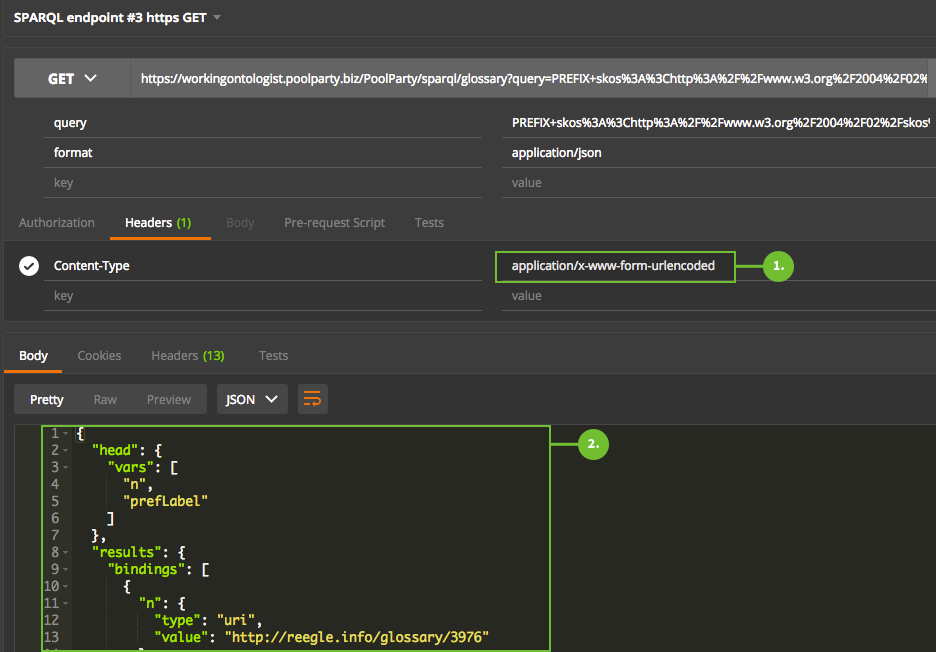Switch to the Authorization tab
Image resolution: width=936 pixels, height=652 pixels.
pos(57,223)
